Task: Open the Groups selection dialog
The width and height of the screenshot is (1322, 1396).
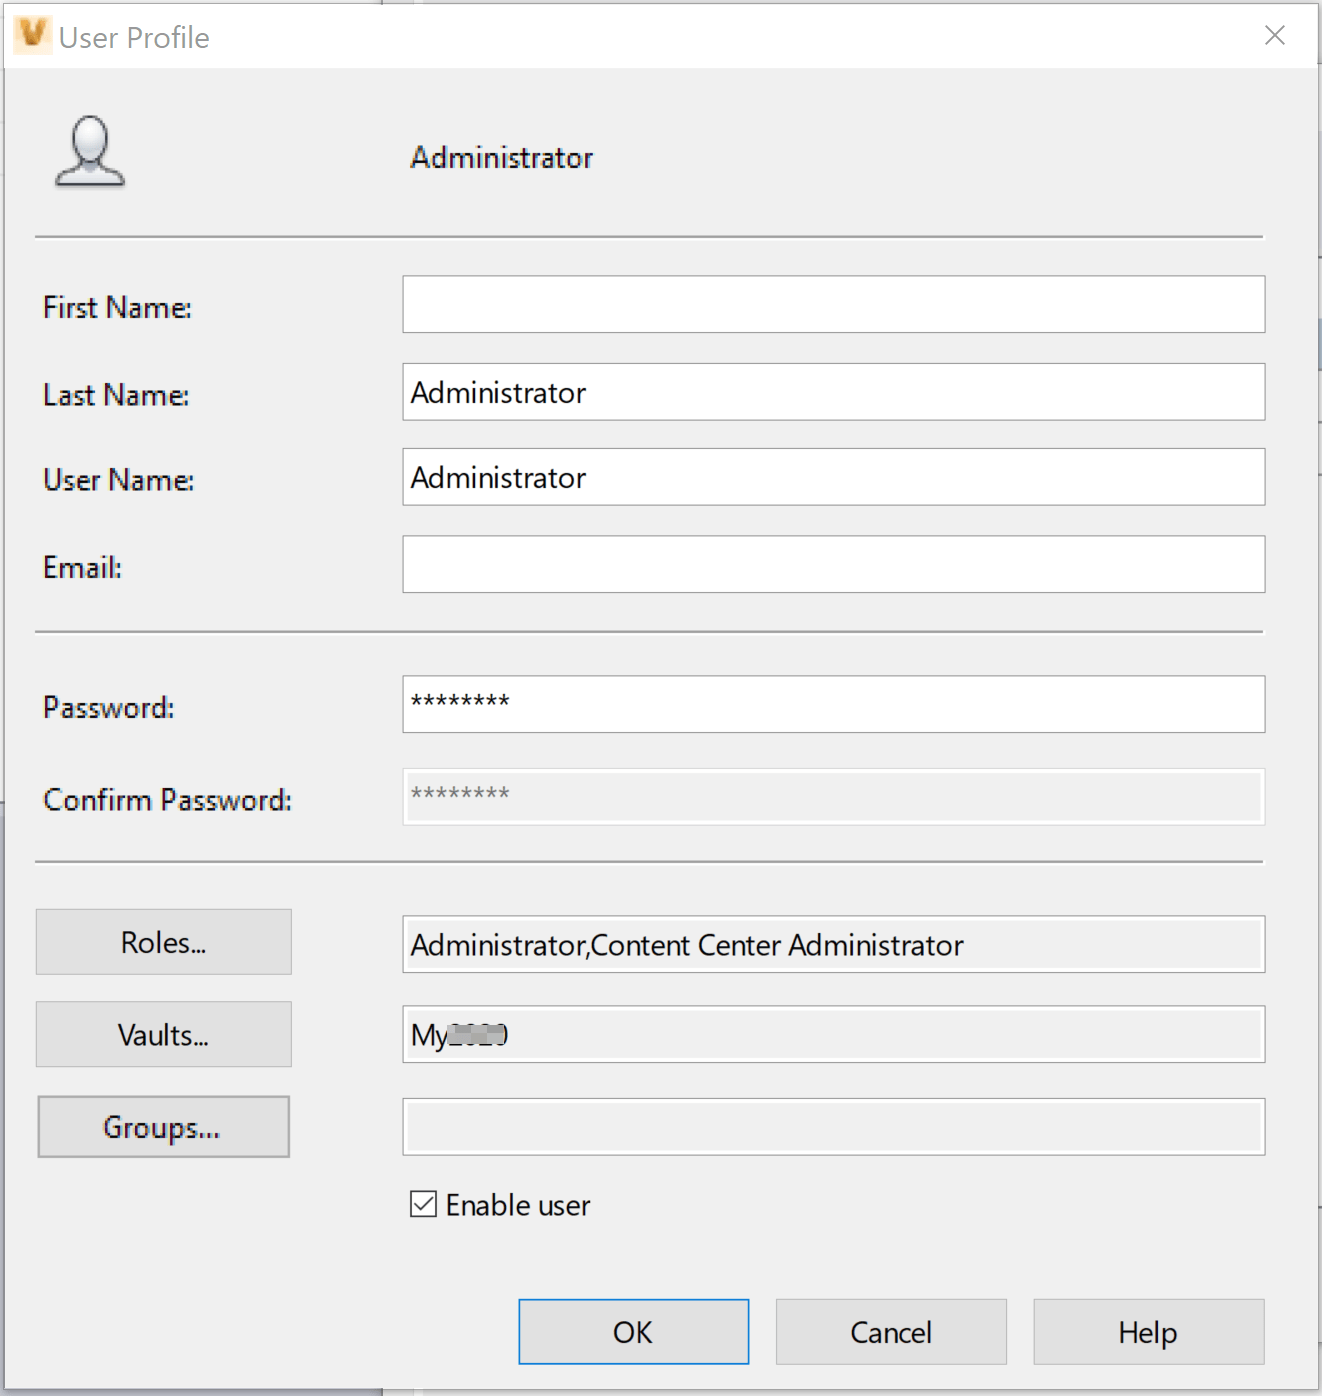Action: (163, 1126)
